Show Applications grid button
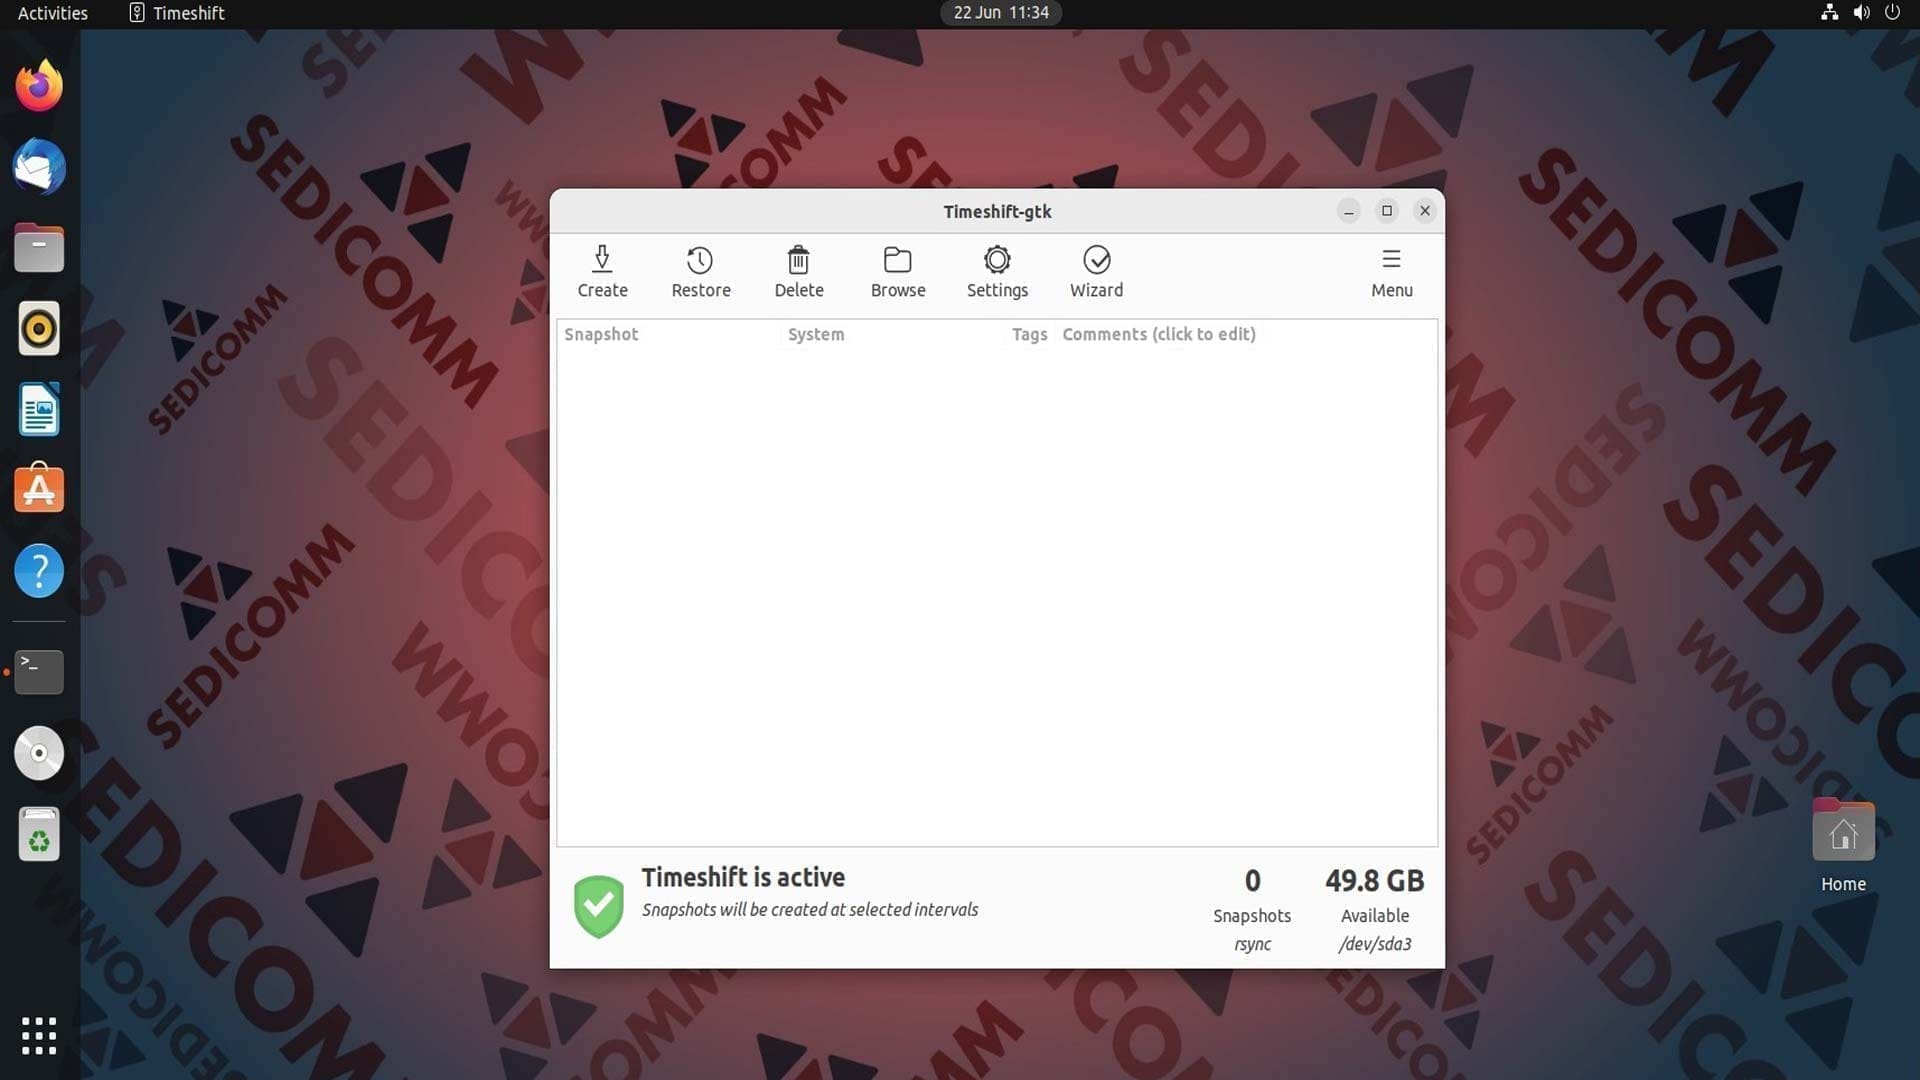The width and height of the screenshot is (1920, 1080). point(39,1036)
